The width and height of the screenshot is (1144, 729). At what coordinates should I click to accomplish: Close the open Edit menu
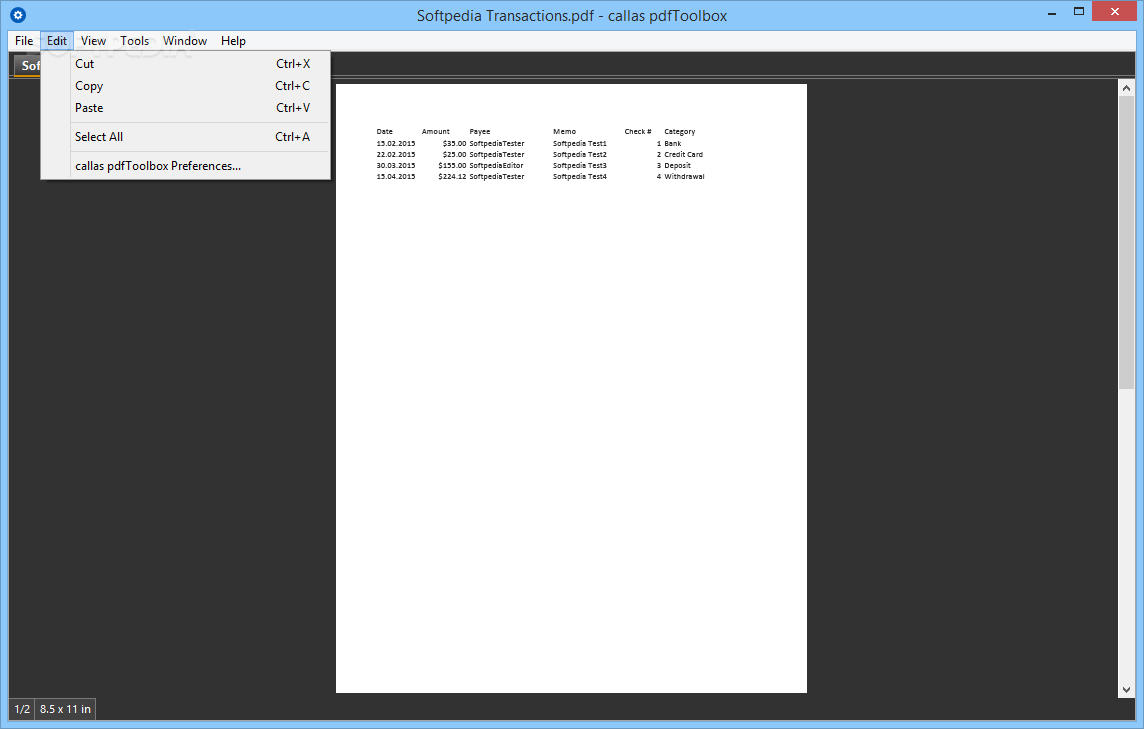click(x=57, y=41)
